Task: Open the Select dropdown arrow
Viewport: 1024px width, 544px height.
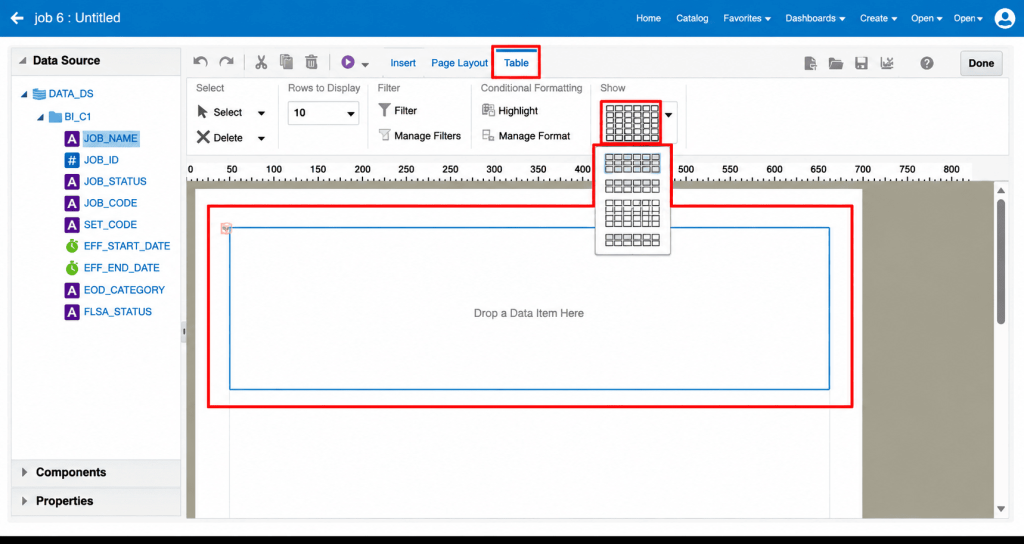Action: coord(261,113)
